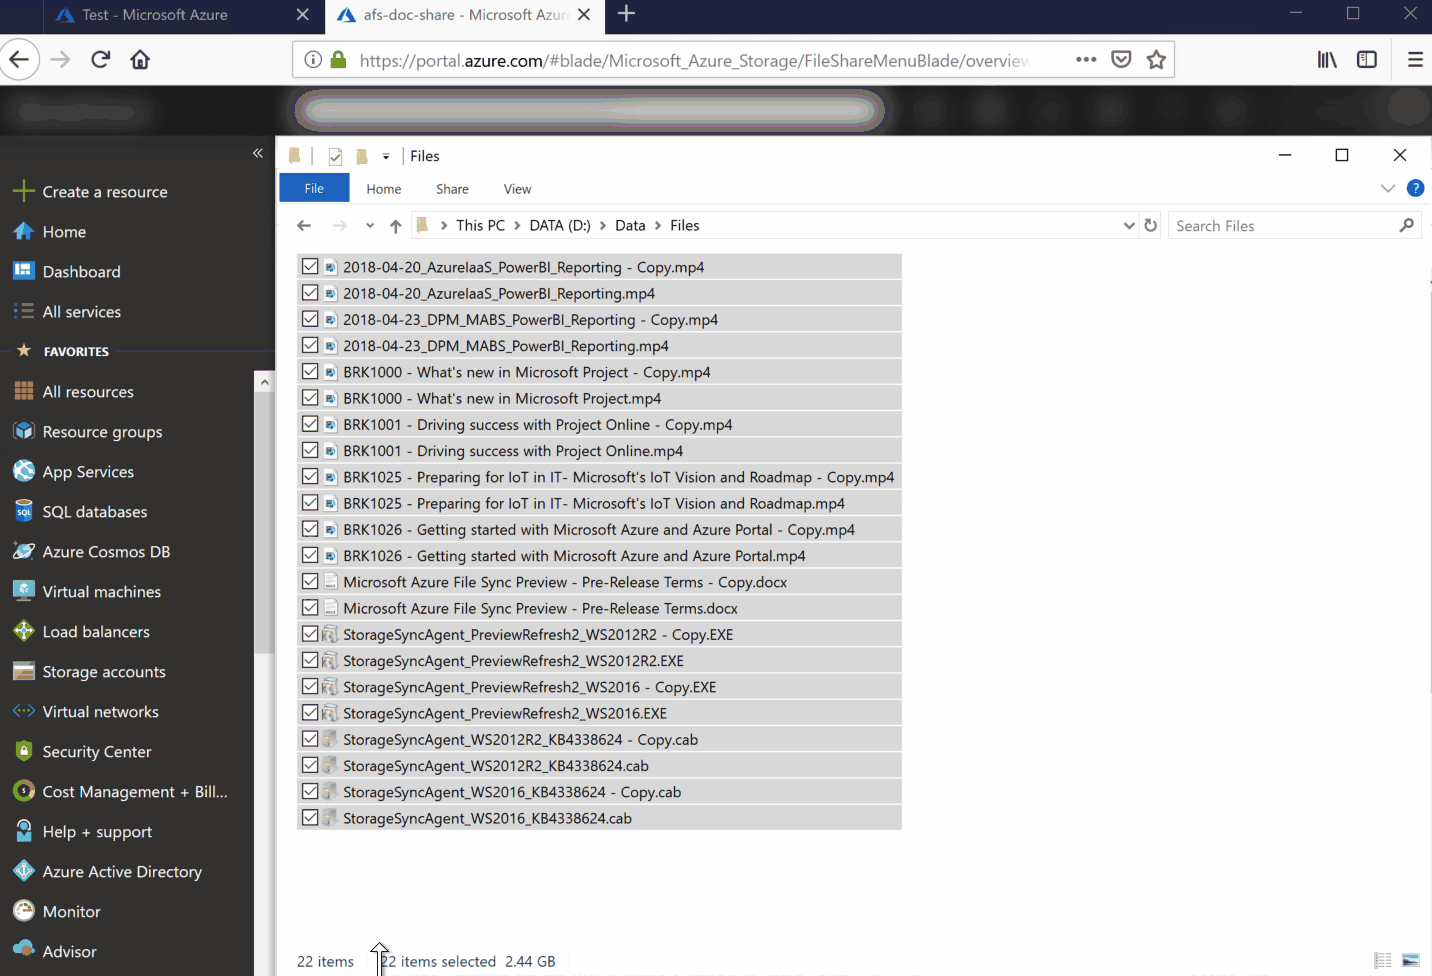Viewport: 1432px width, 976px height.
Task: Open Resource groups in the Azure sidebar
Action: (102, 431)
